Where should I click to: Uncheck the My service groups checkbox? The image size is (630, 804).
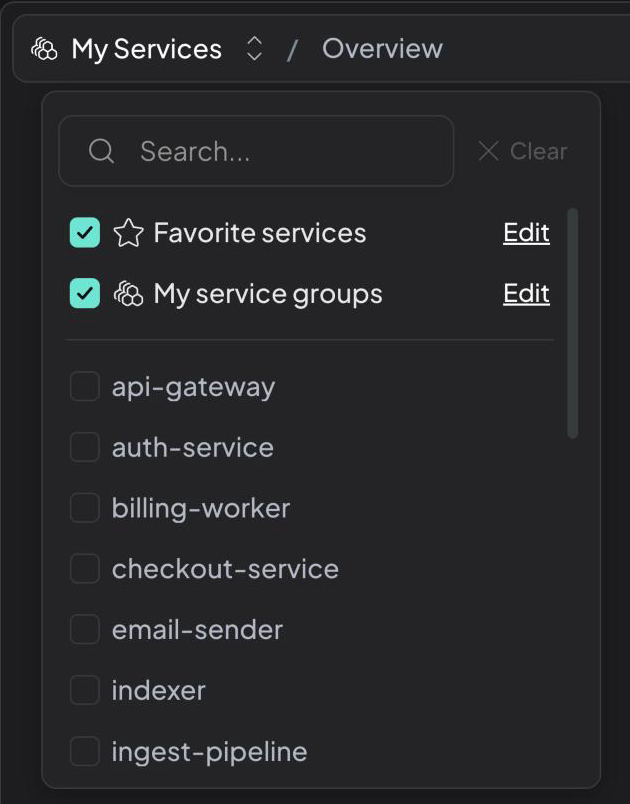85,293
